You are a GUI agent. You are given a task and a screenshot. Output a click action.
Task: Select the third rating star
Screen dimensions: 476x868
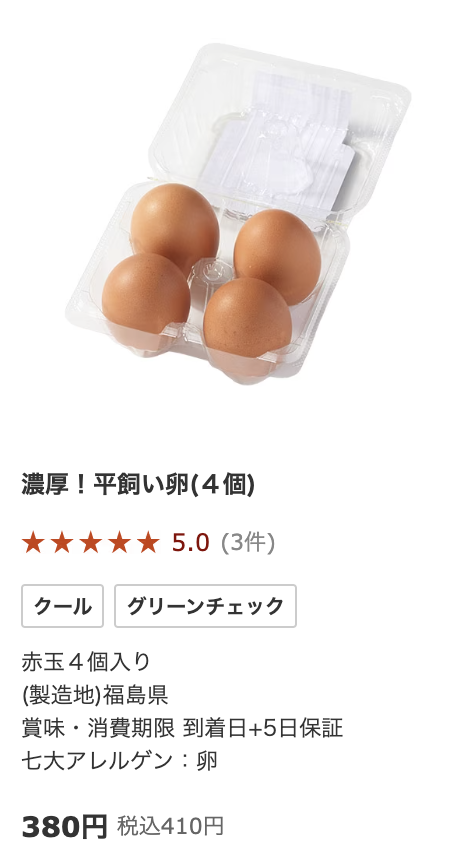click(x=90, y=542)
